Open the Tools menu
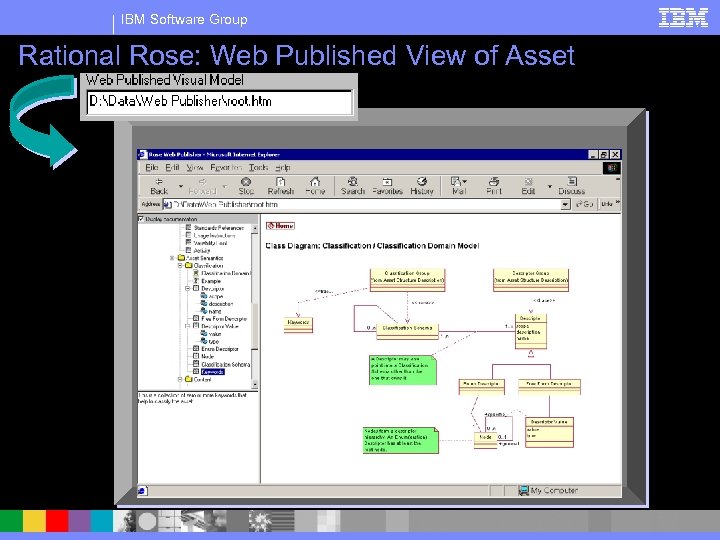720x540 pixels. [259, 168]
